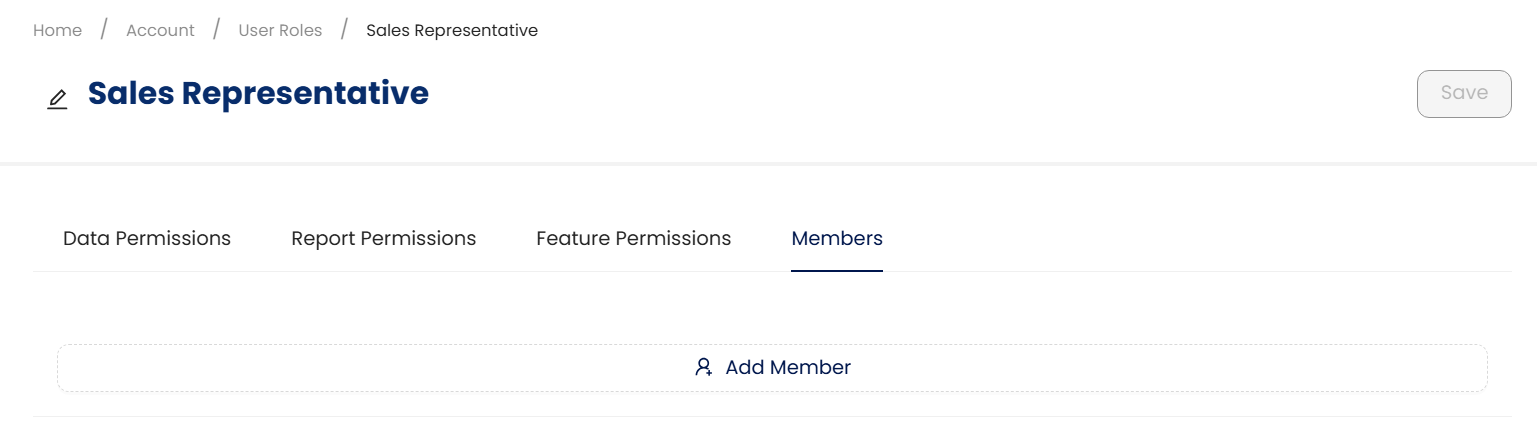This screenshot has height=431, width=1537.
Task: Click the slash separator after Home
Action: coord(103,29)
